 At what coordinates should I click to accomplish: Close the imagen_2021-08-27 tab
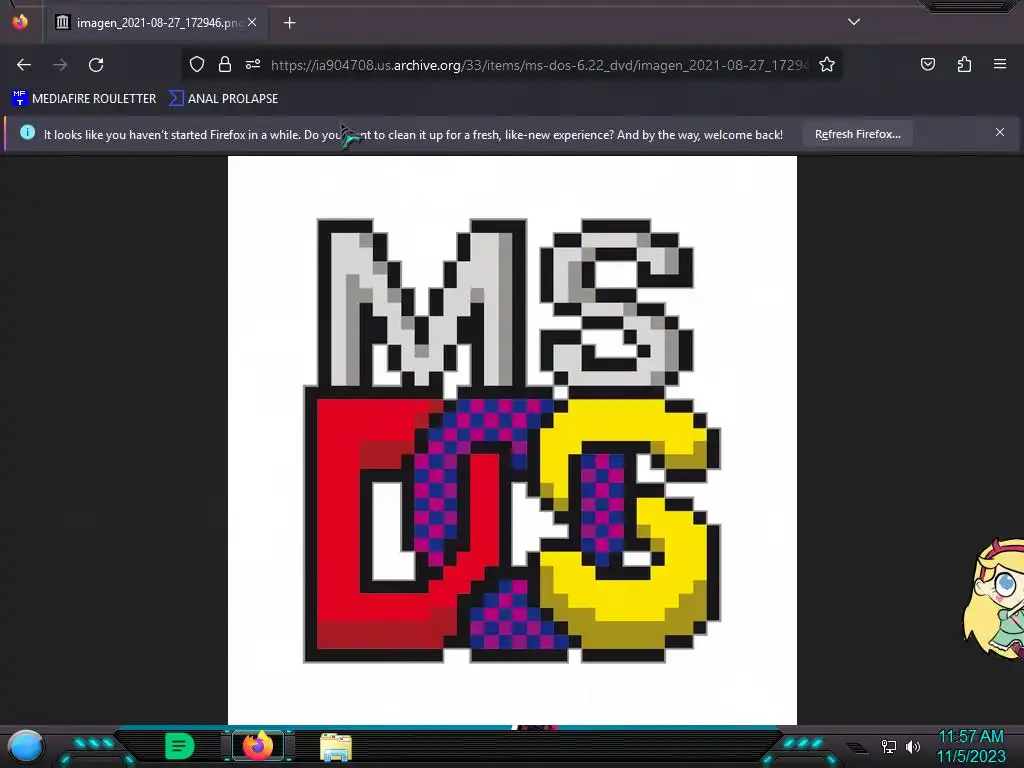point(252,22)
